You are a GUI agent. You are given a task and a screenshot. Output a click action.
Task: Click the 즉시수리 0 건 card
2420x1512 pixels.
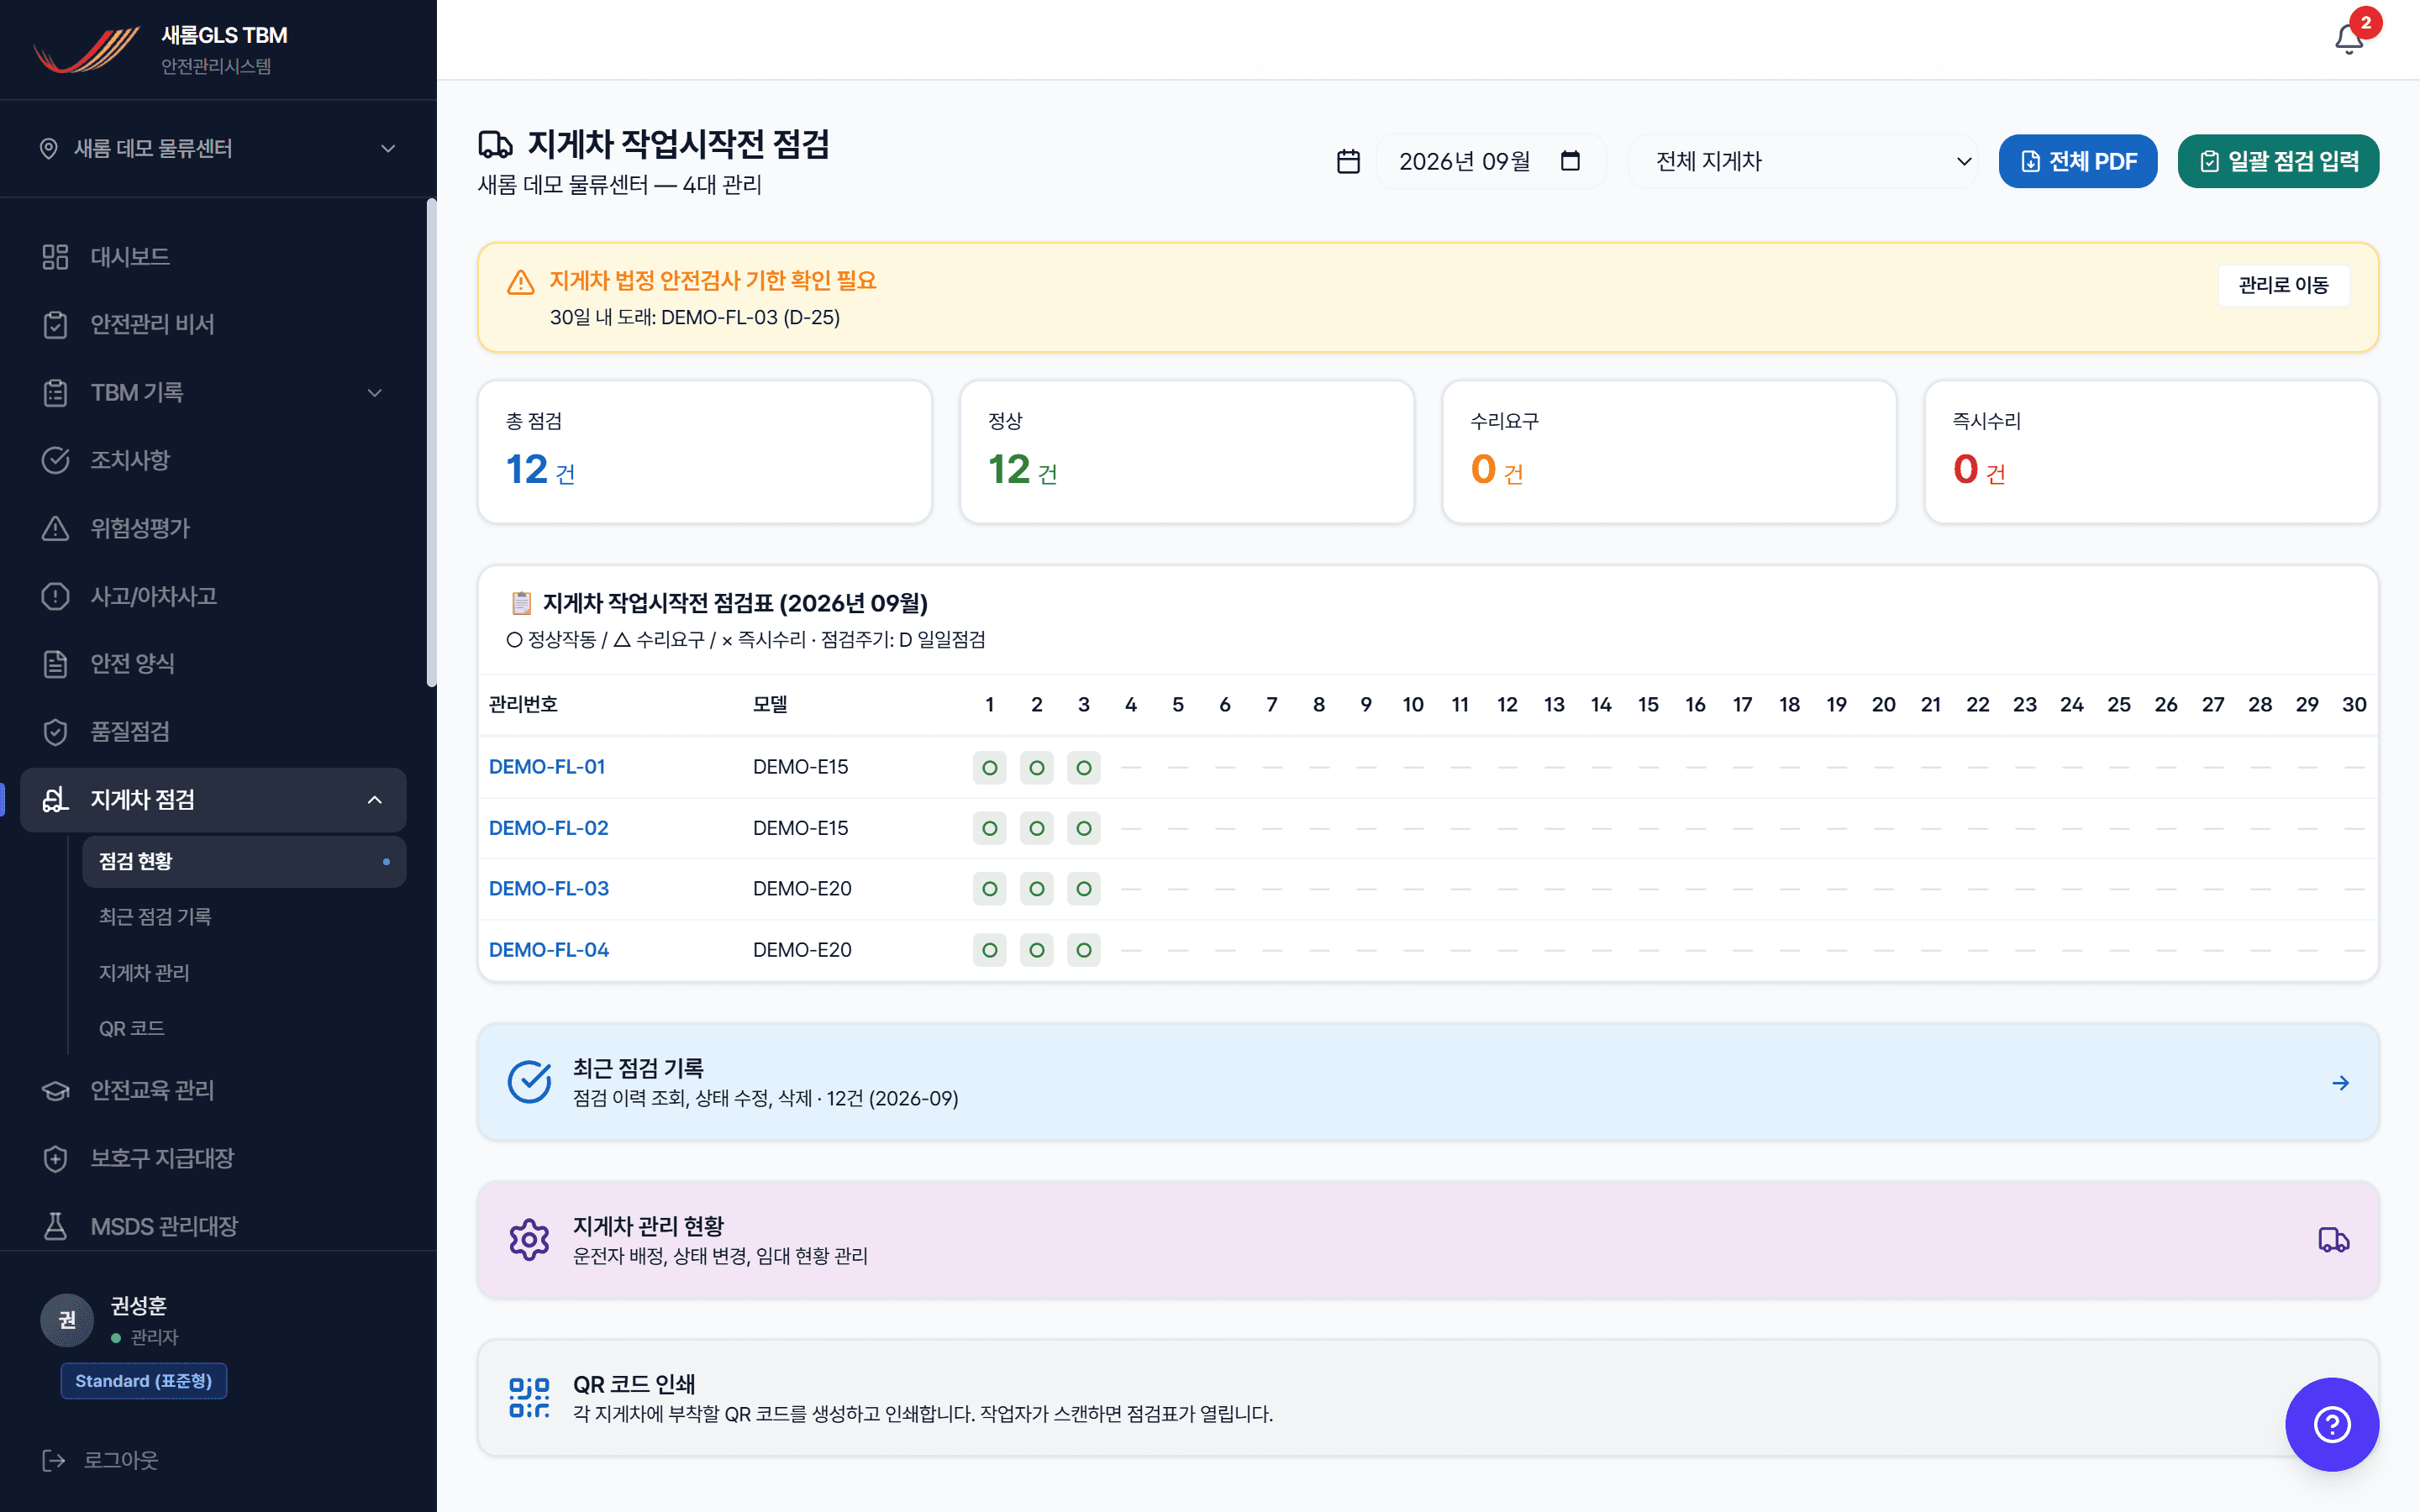[x=2151, y=452]
